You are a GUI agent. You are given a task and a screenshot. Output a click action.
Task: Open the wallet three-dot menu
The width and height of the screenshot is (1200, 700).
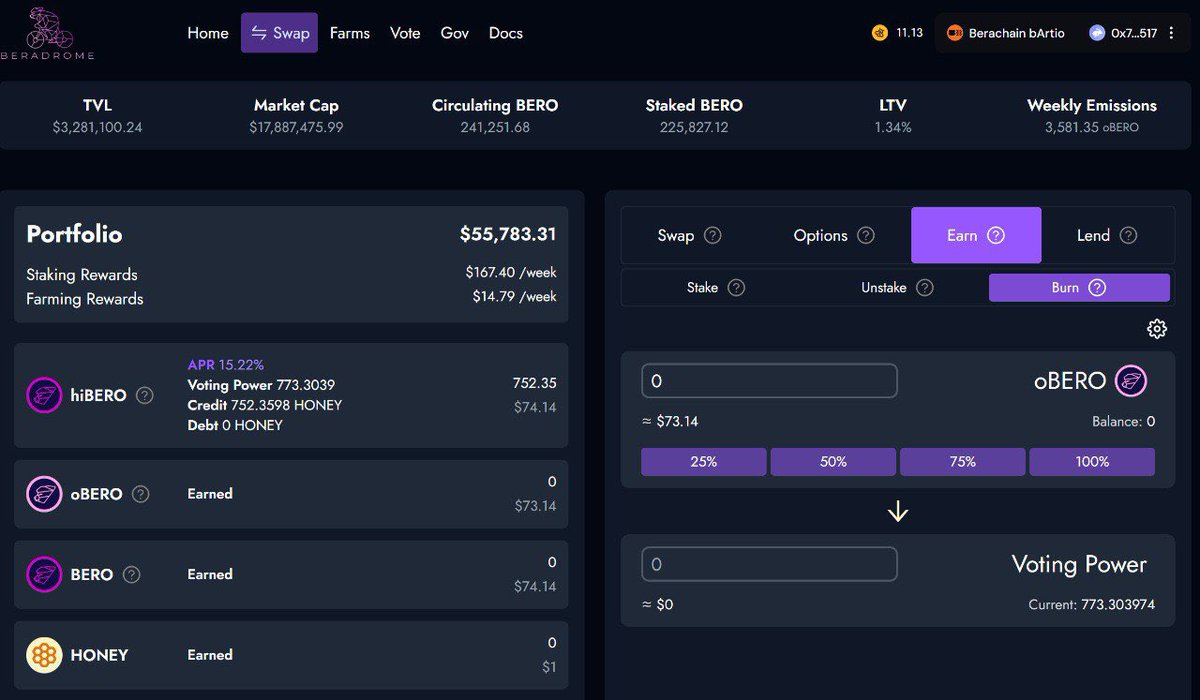tap(1169, 33)
